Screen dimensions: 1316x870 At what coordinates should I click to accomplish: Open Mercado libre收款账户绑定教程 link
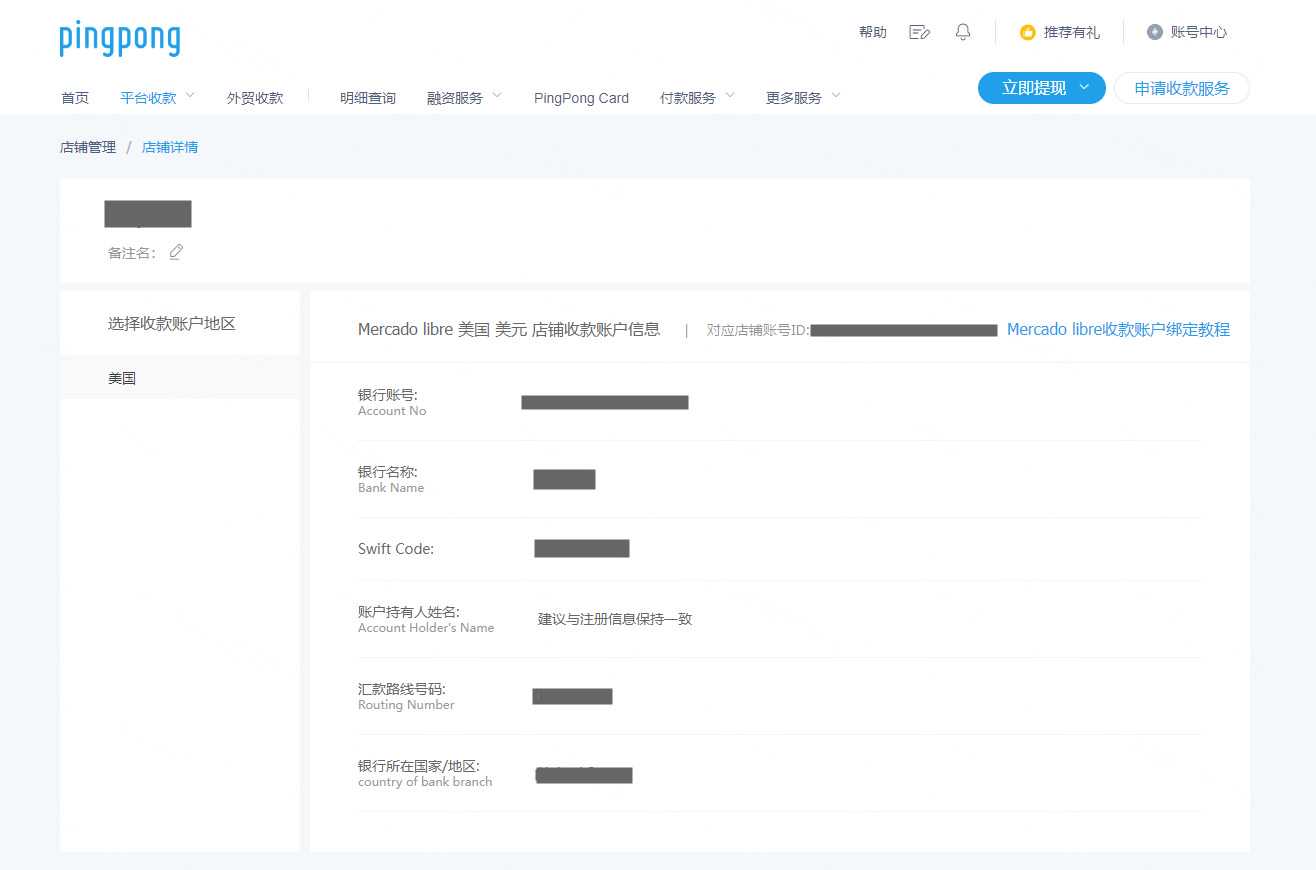coord(1118,329)
